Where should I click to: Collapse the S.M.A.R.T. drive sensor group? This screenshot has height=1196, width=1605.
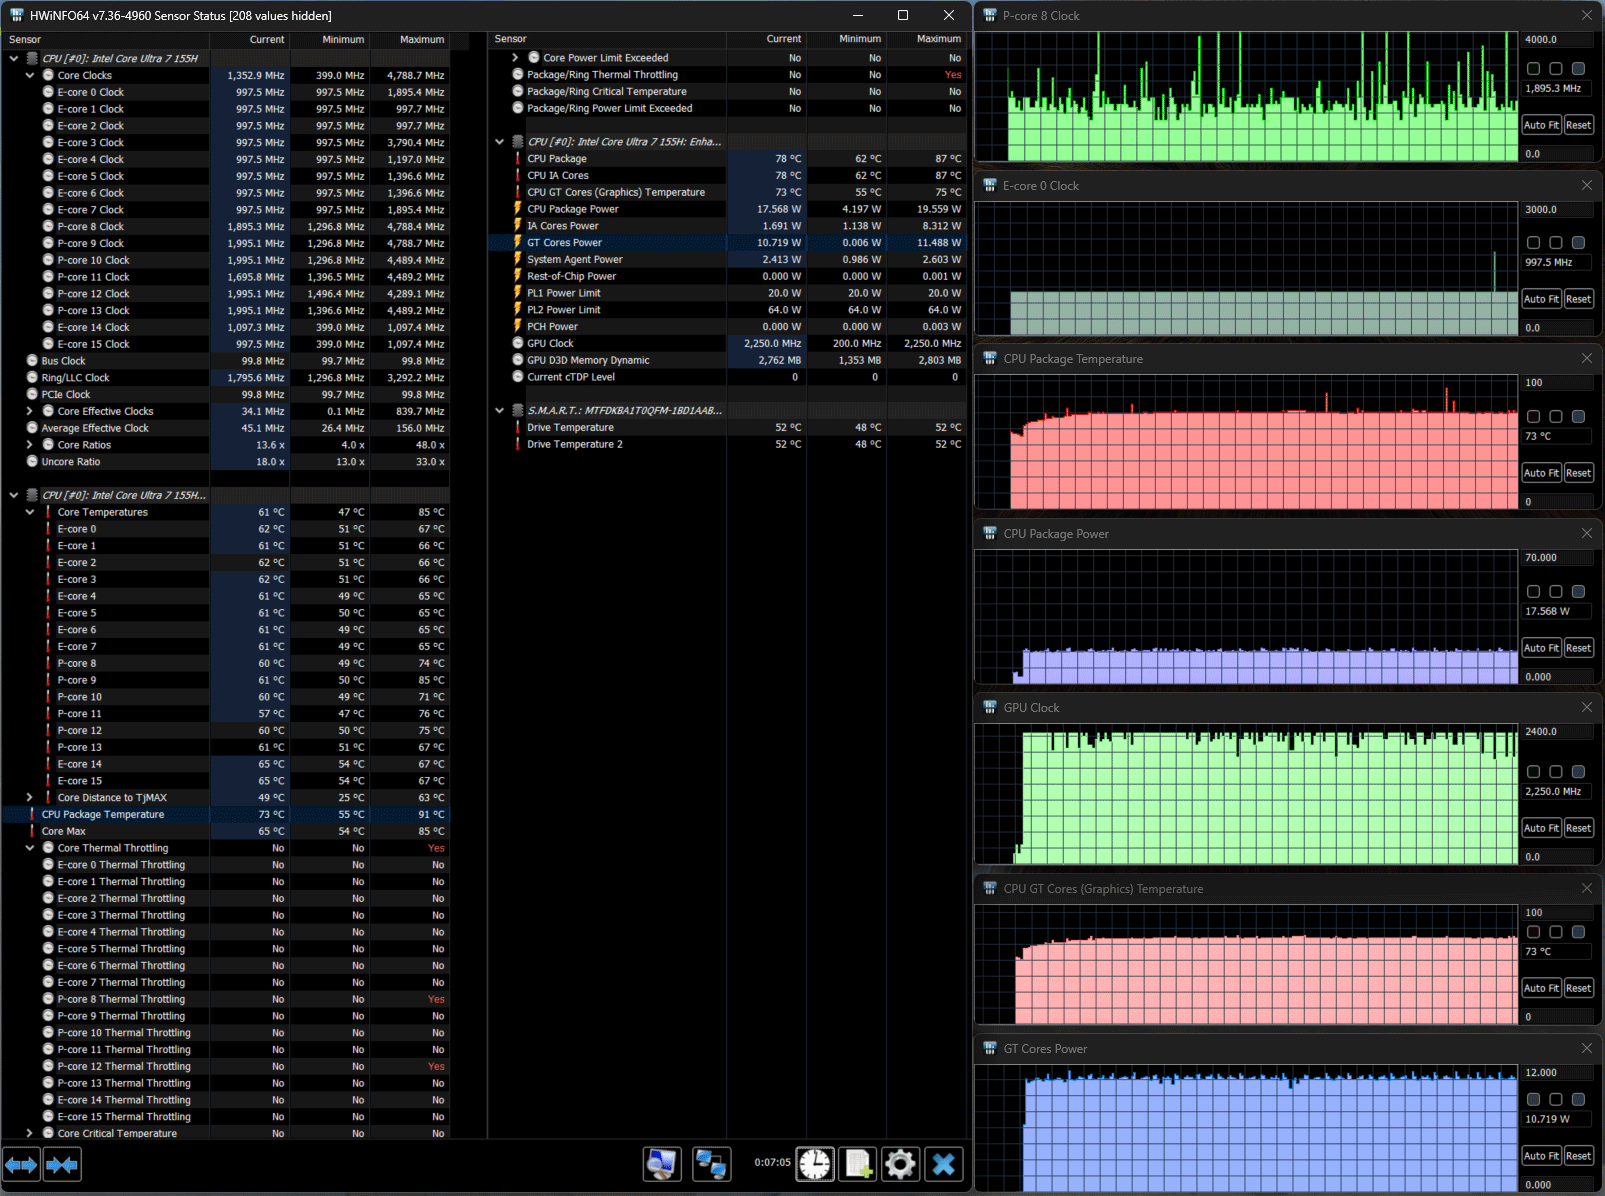coord(500,410)
